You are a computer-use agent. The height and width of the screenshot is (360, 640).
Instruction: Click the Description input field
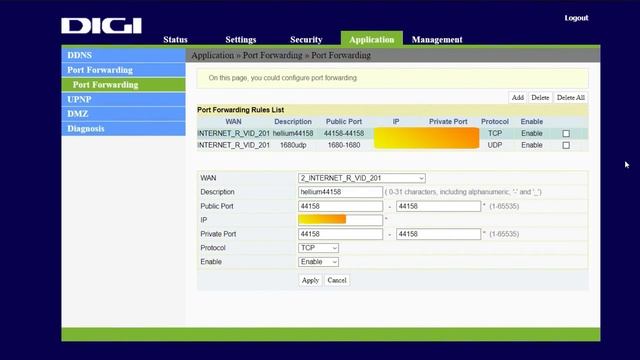[x=340, y=192]
